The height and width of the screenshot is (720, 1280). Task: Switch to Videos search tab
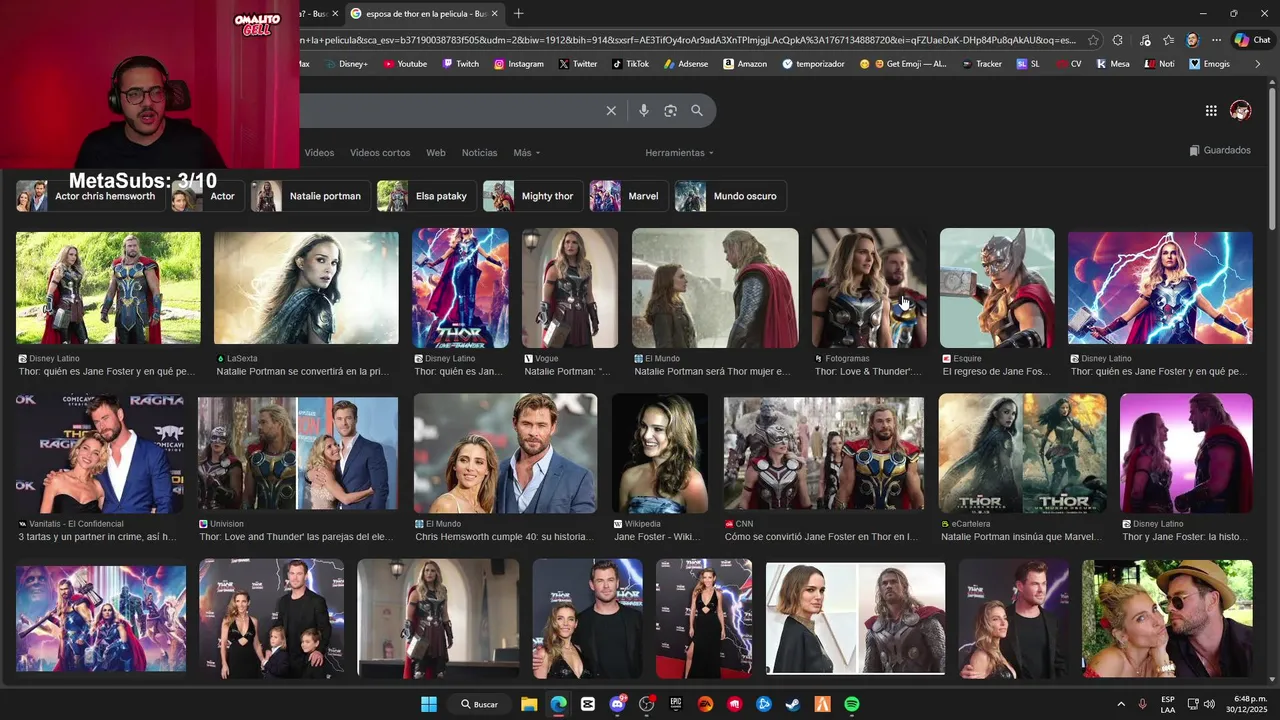pyautogui.click(x=319, y=153)
